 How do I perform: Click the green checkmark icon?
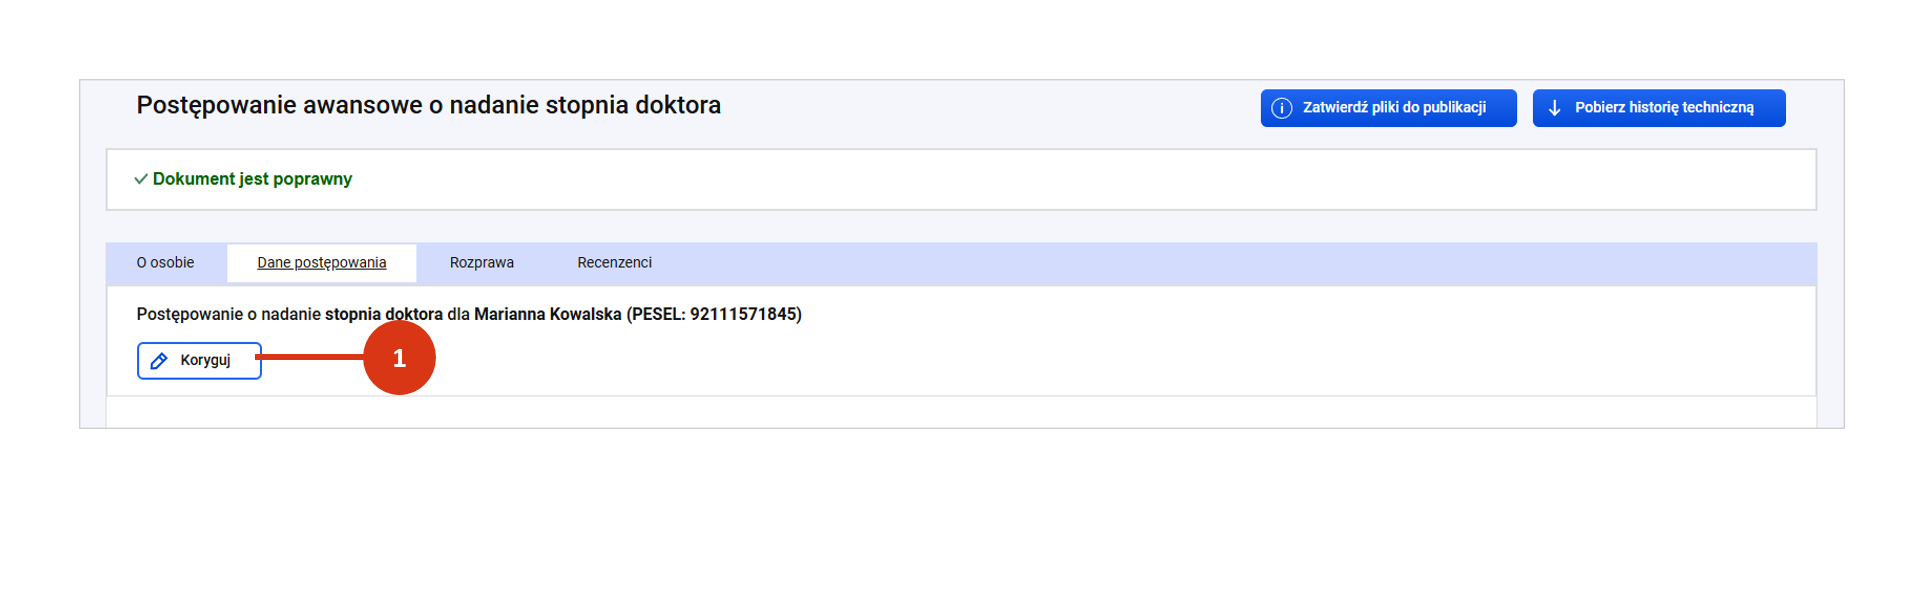tap(141, 179)
